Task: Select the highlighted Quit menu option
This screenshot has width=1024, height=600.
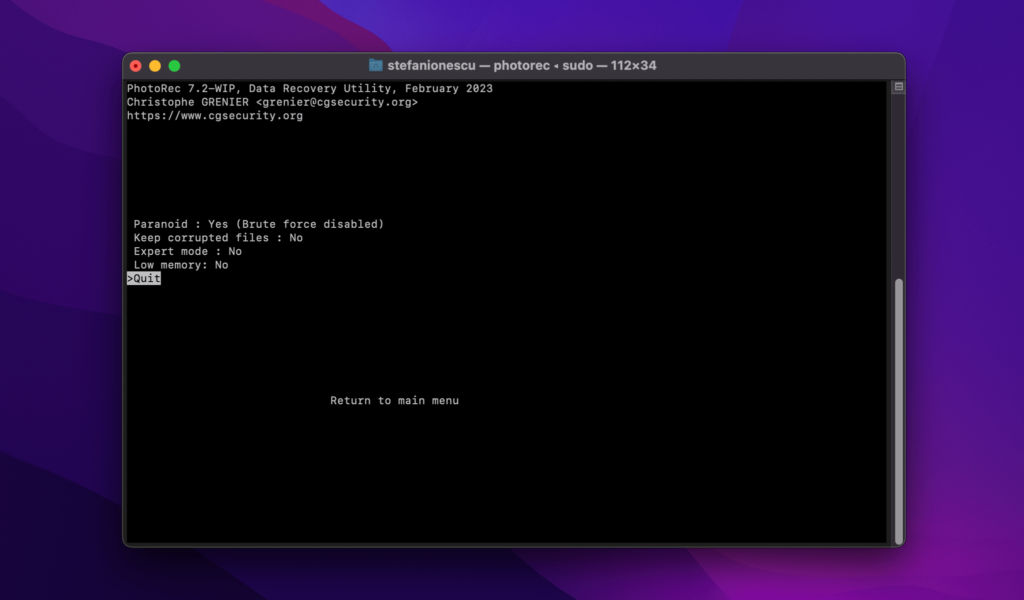Action: tap(144, 279)
